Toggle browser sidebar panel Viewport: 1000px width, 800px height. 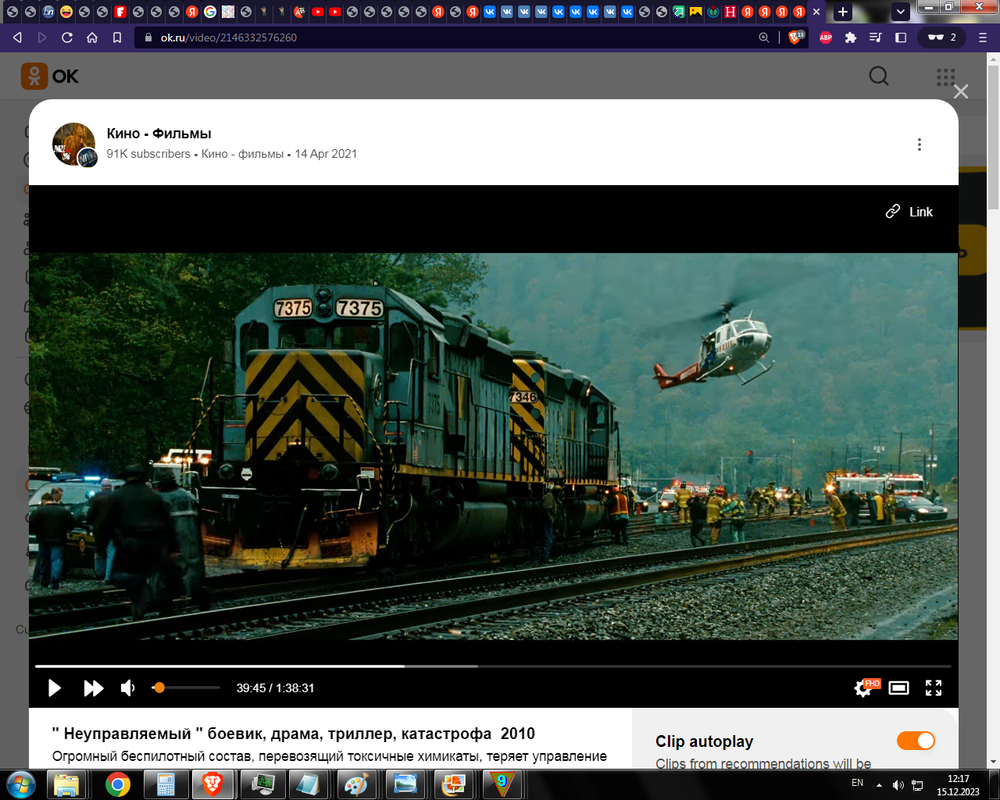(x=901, y=38)
